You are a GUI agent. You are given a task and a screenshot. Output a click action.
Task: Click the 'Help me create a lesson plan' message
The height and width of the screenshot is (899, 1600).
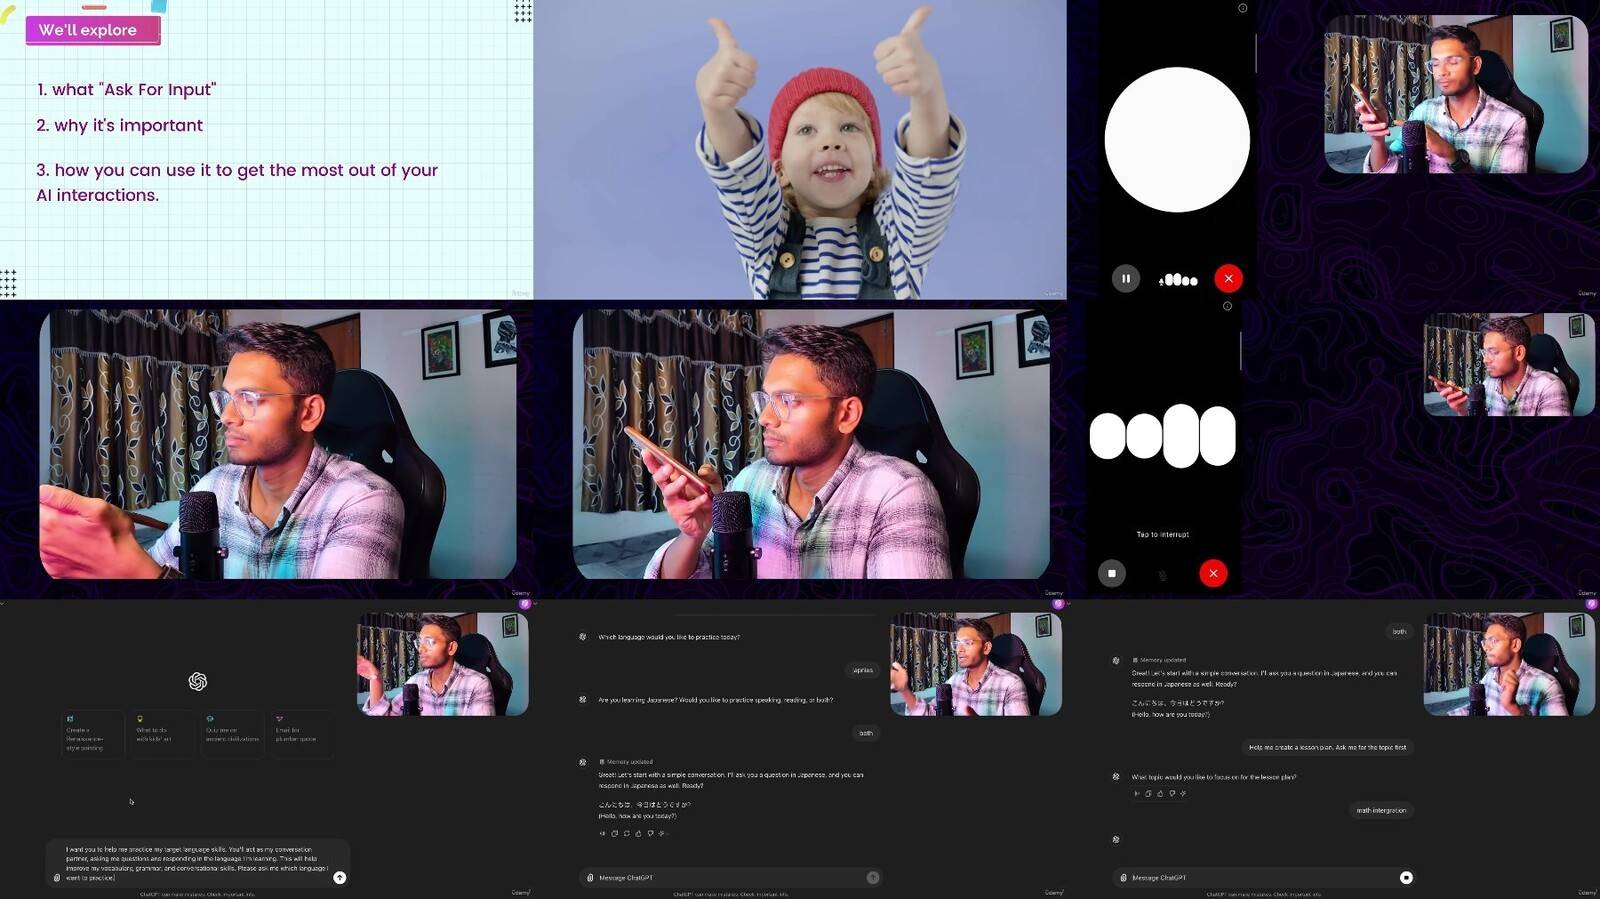coord(1327,747)
